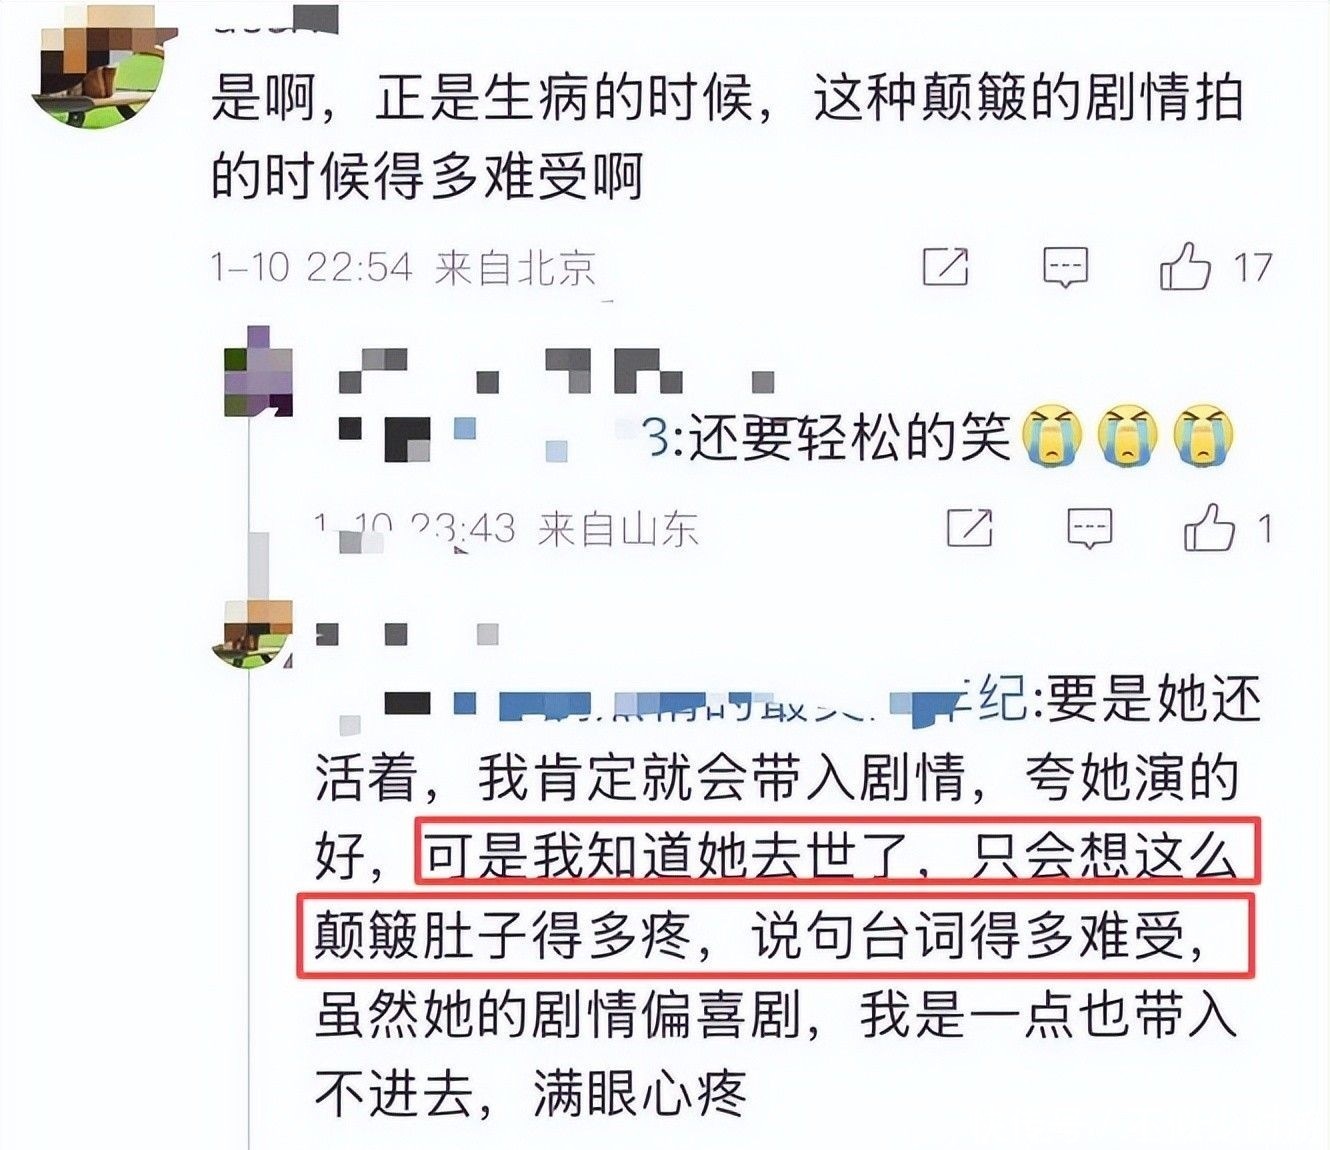Tap the like count 17
This screenshot has width=1330, height=1150.
click(x=1251, y=268)
